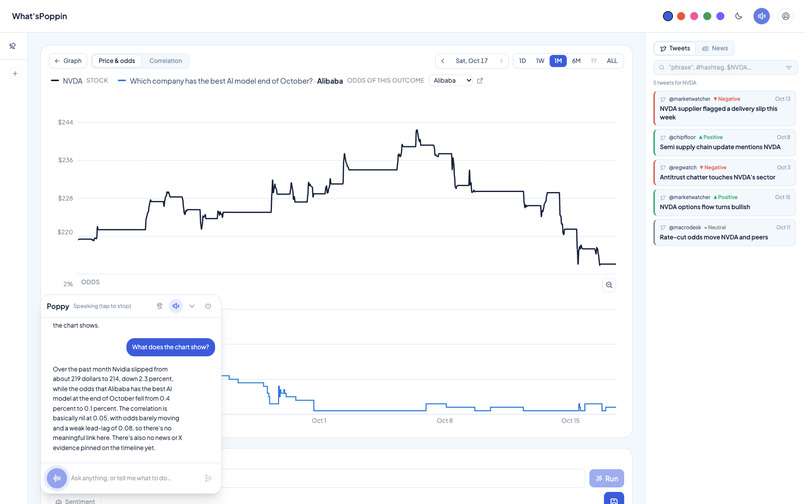806x504 pixels.
Task: Open the Alibaba outcome dropdown
Action: coord(451,80)
